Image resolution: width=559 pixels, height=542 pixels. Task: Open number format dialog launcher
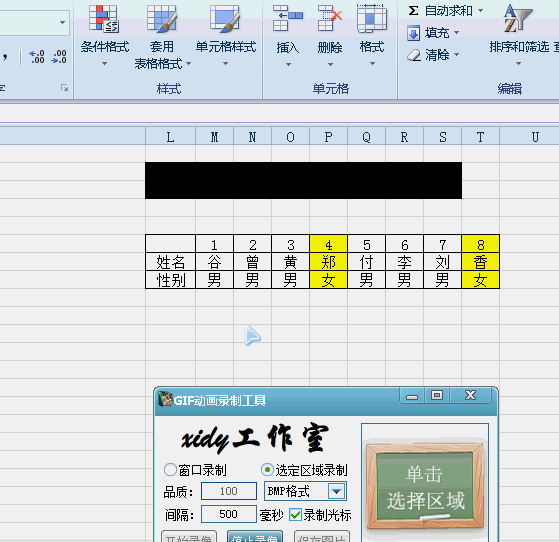[x=64, y=88]
